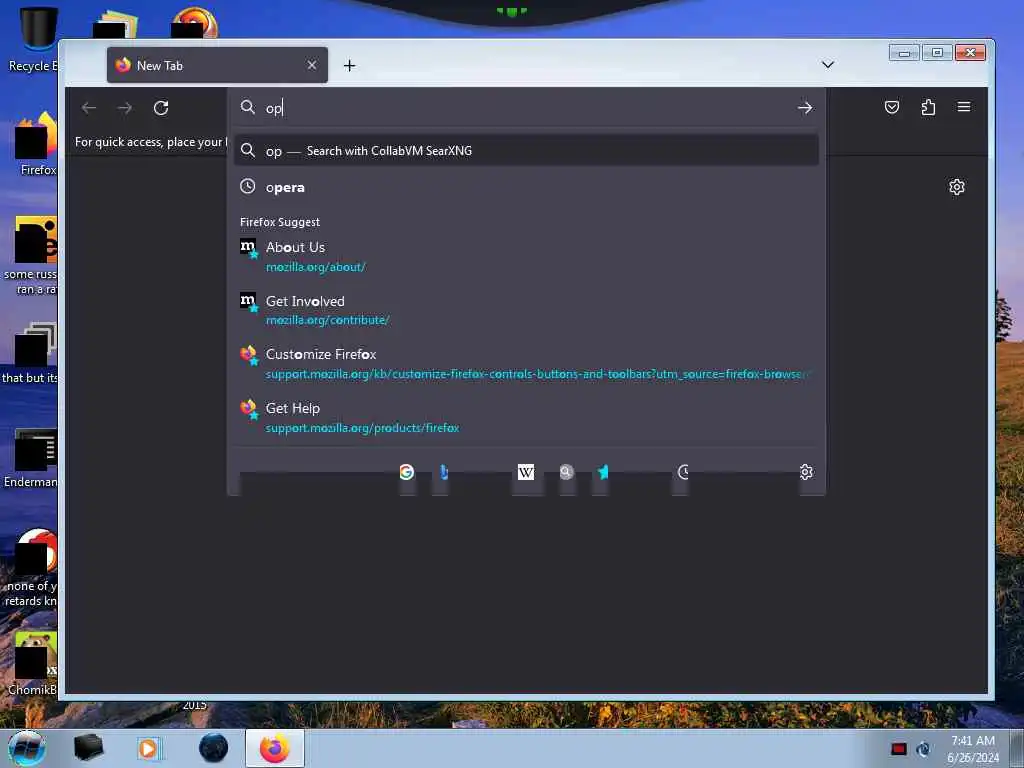Search this time with Bing
The height and width of the screenshot is (768, 1024).
(443, 472)
